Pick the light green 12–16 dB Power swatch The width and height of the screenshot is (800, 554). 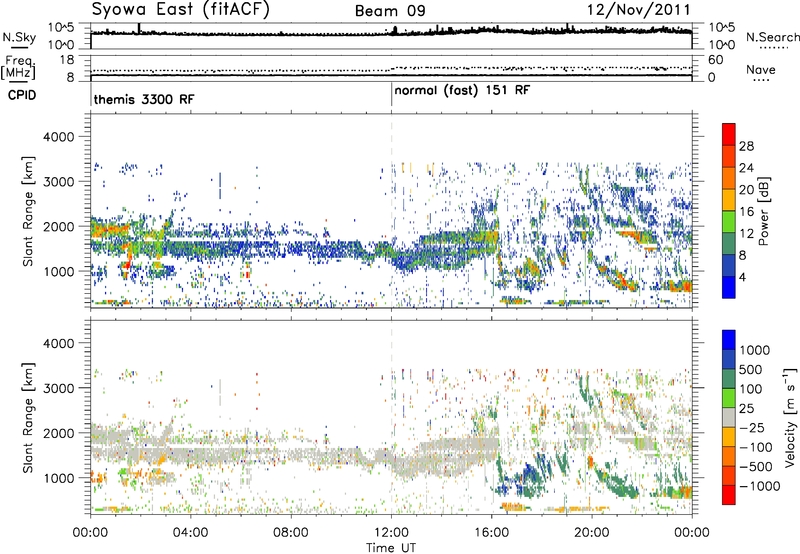(729, 222)
